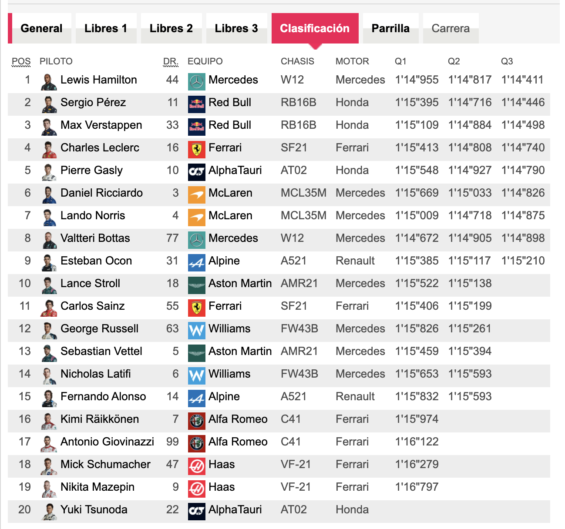Click the Lando Norris driver name
The height and width of the screenshot is (529, 565).
tap(93, 215)
